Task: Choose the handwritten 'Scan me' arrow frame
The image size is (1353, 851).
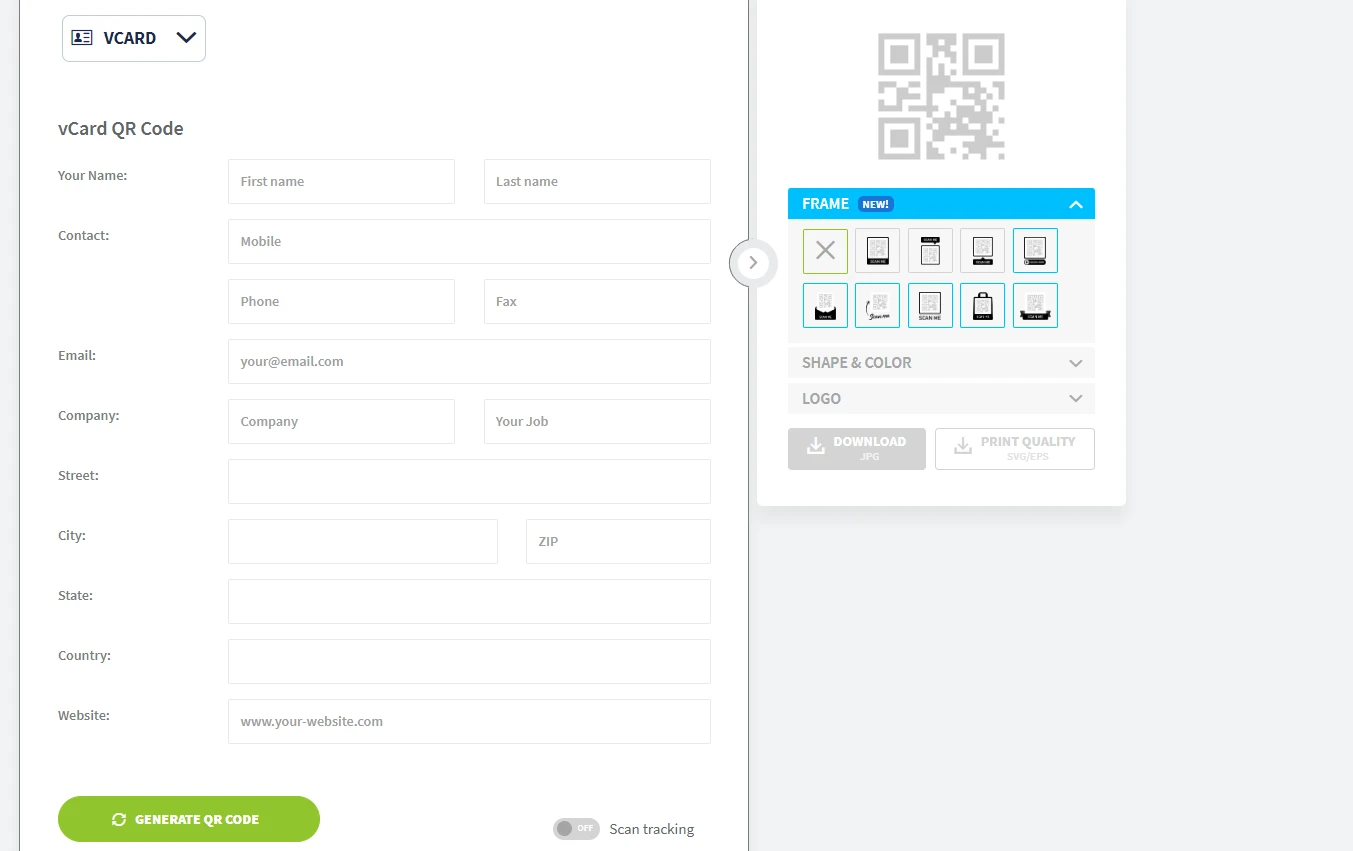Action: [x=877, y=305]
